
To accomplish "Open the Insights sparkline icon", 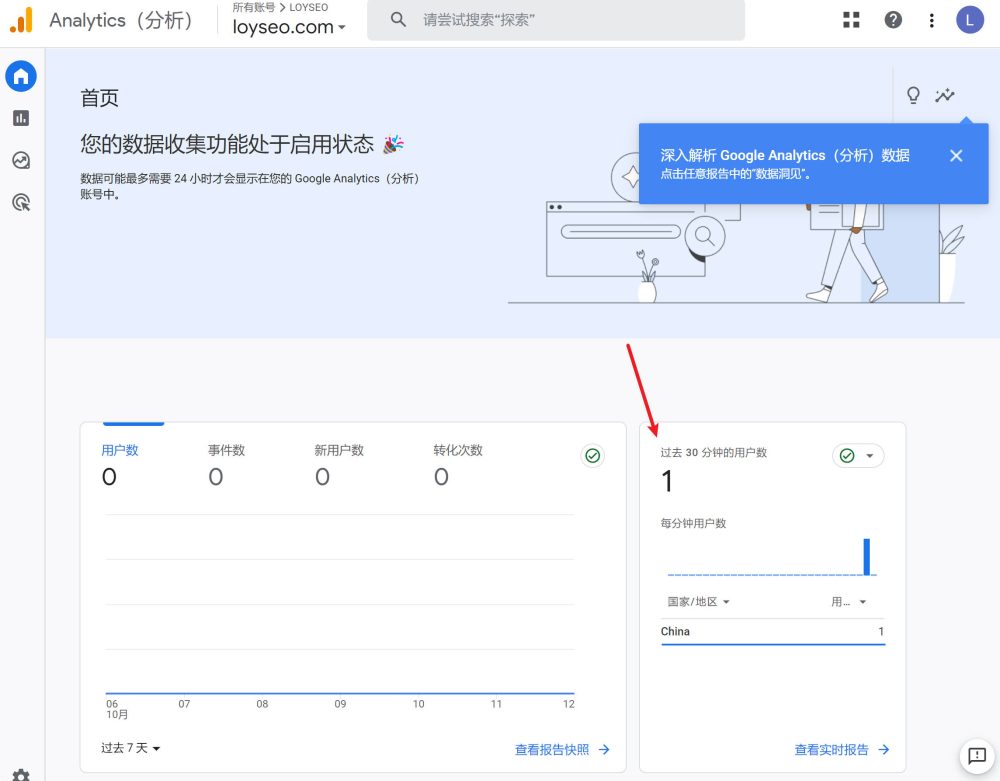I will click(945, 95).
